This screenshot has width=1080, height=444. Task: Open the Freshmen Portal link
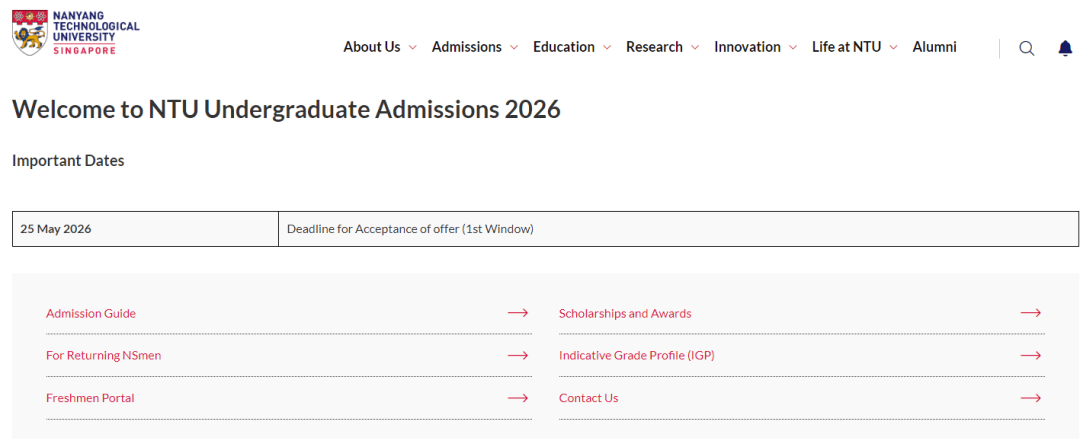(90, 398)
